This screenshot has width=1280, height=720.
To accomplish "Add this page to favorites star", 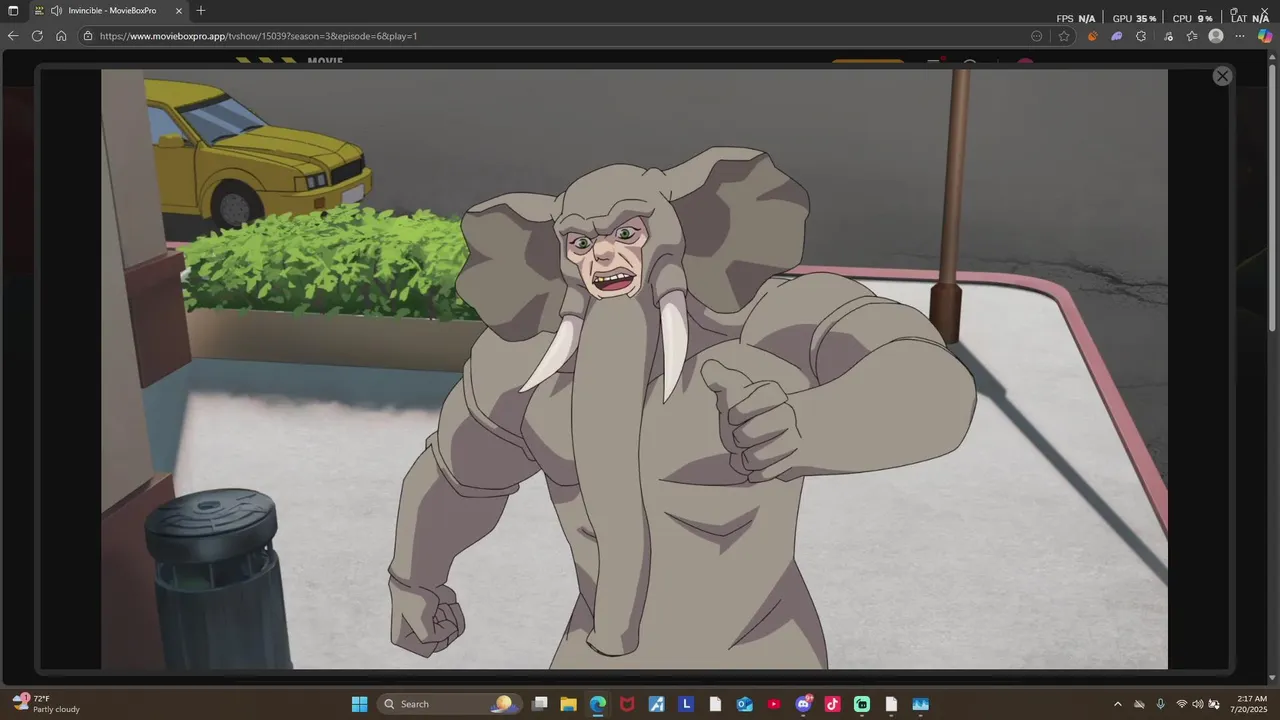I will pyautogui.click(x=1064, y=36).
